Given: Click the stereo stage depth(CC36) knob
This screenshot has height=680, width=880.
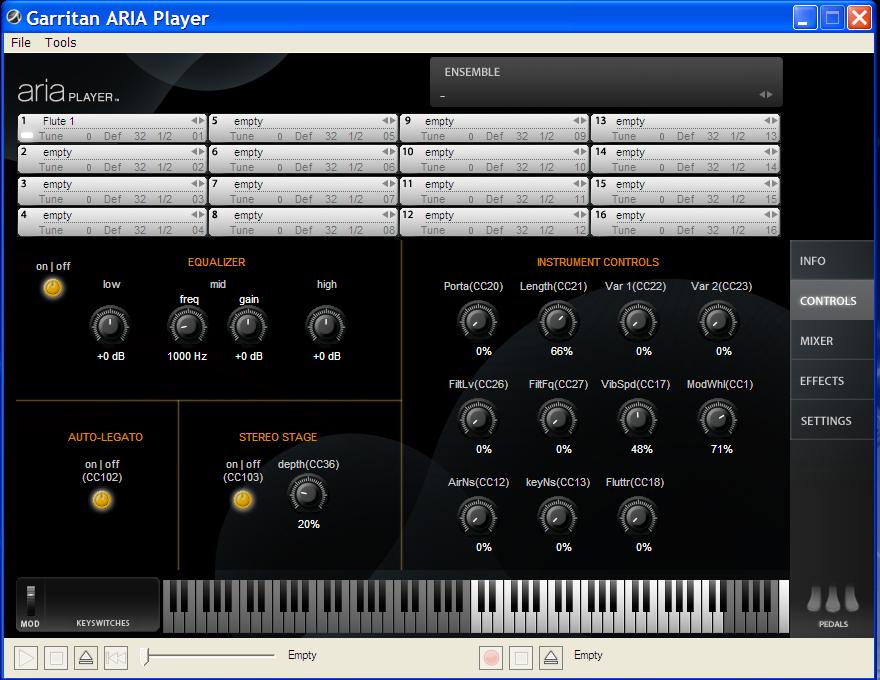Looking at the screenshot, I should tap(308, 494).
